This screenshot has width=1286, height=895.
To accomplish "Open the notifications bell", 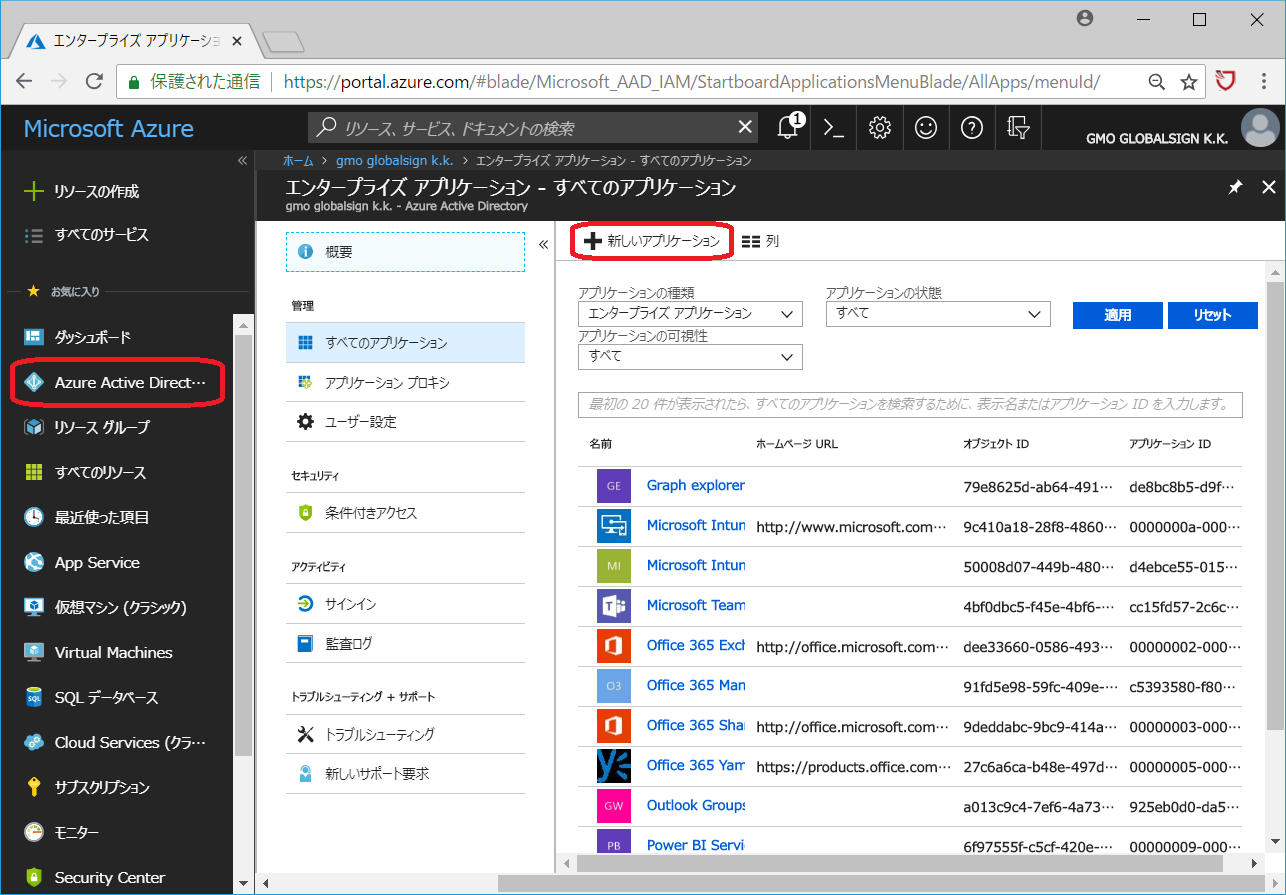I will 788,128.
